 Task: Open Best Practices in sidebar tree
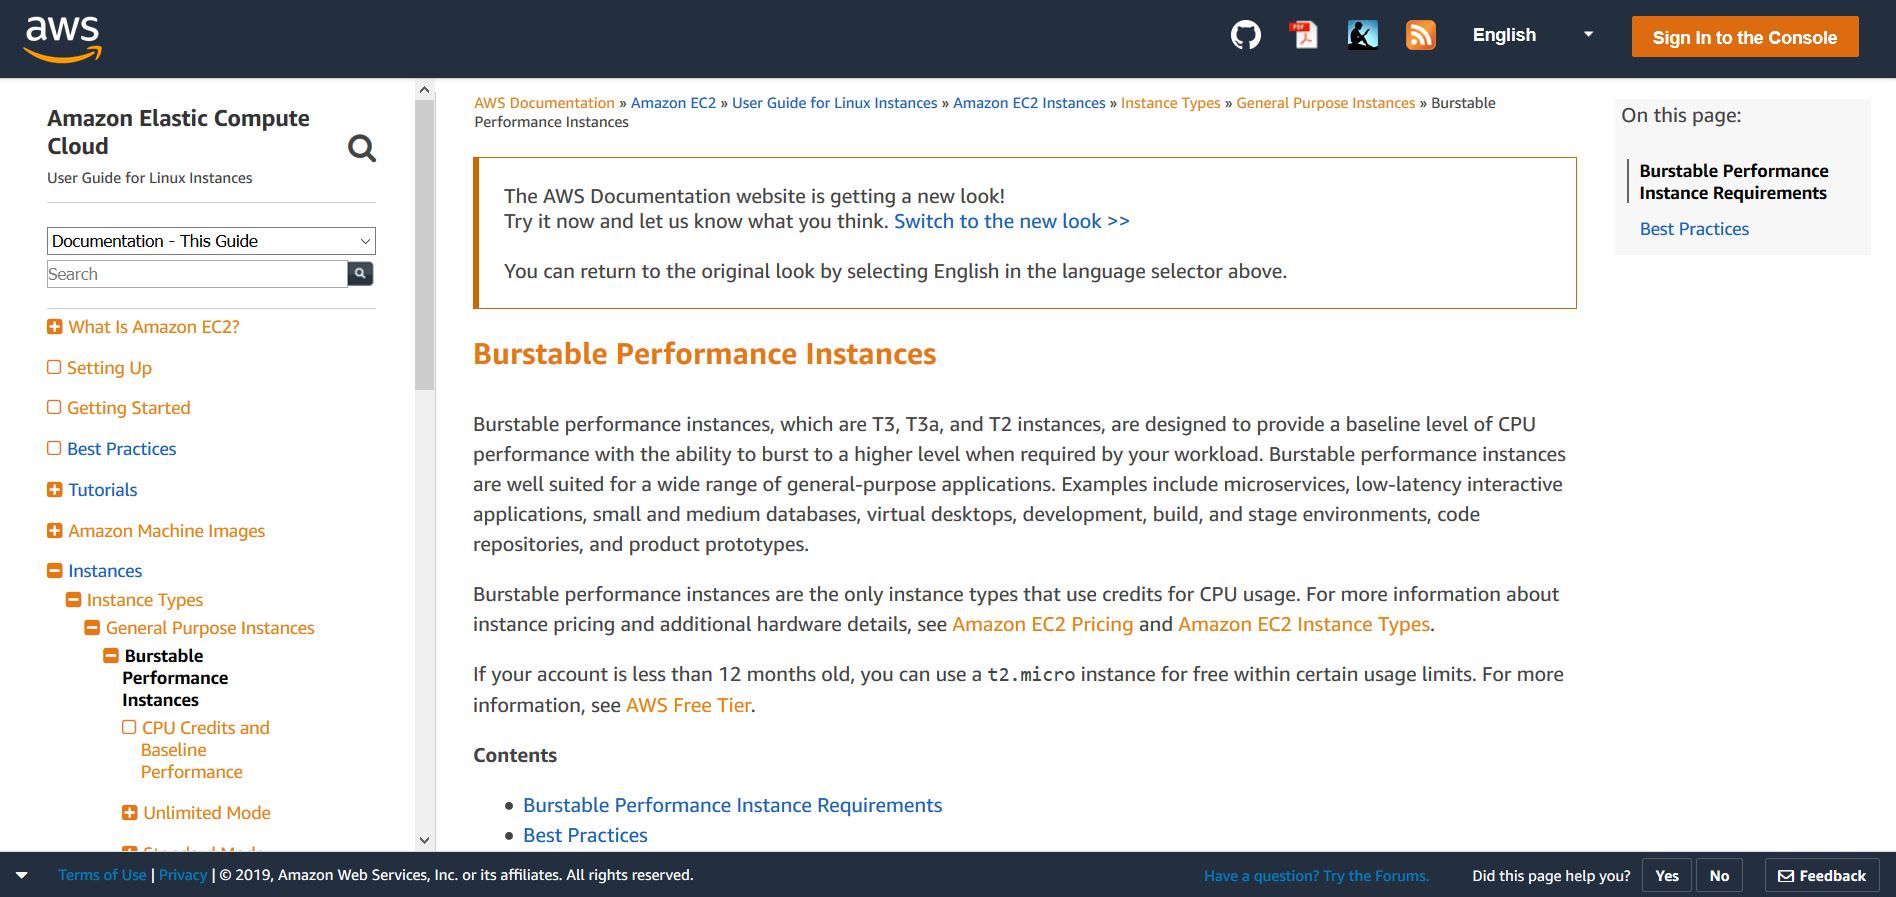pyautogui.click(x=121, y=449)
